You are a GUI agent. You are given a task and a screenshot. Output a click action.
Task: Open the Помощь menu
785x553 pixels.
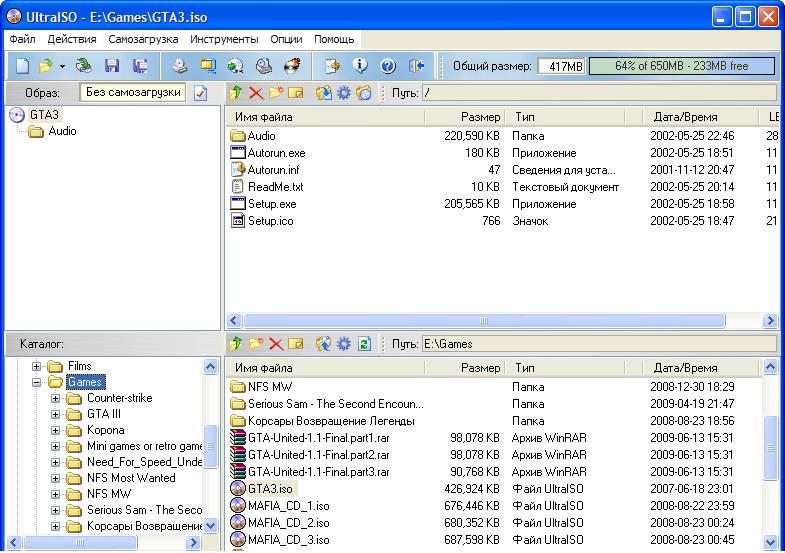click(x=334, y=39)
